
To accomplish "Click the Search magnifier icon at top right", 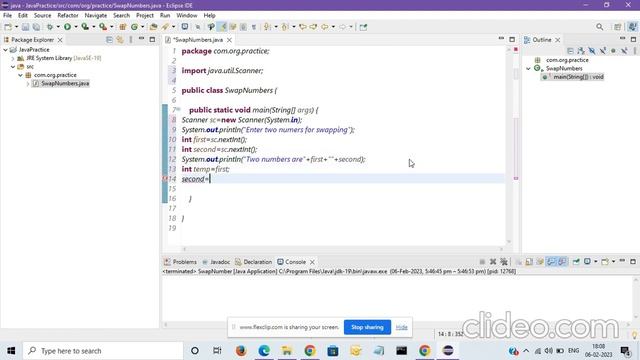I will coord(599,27).
